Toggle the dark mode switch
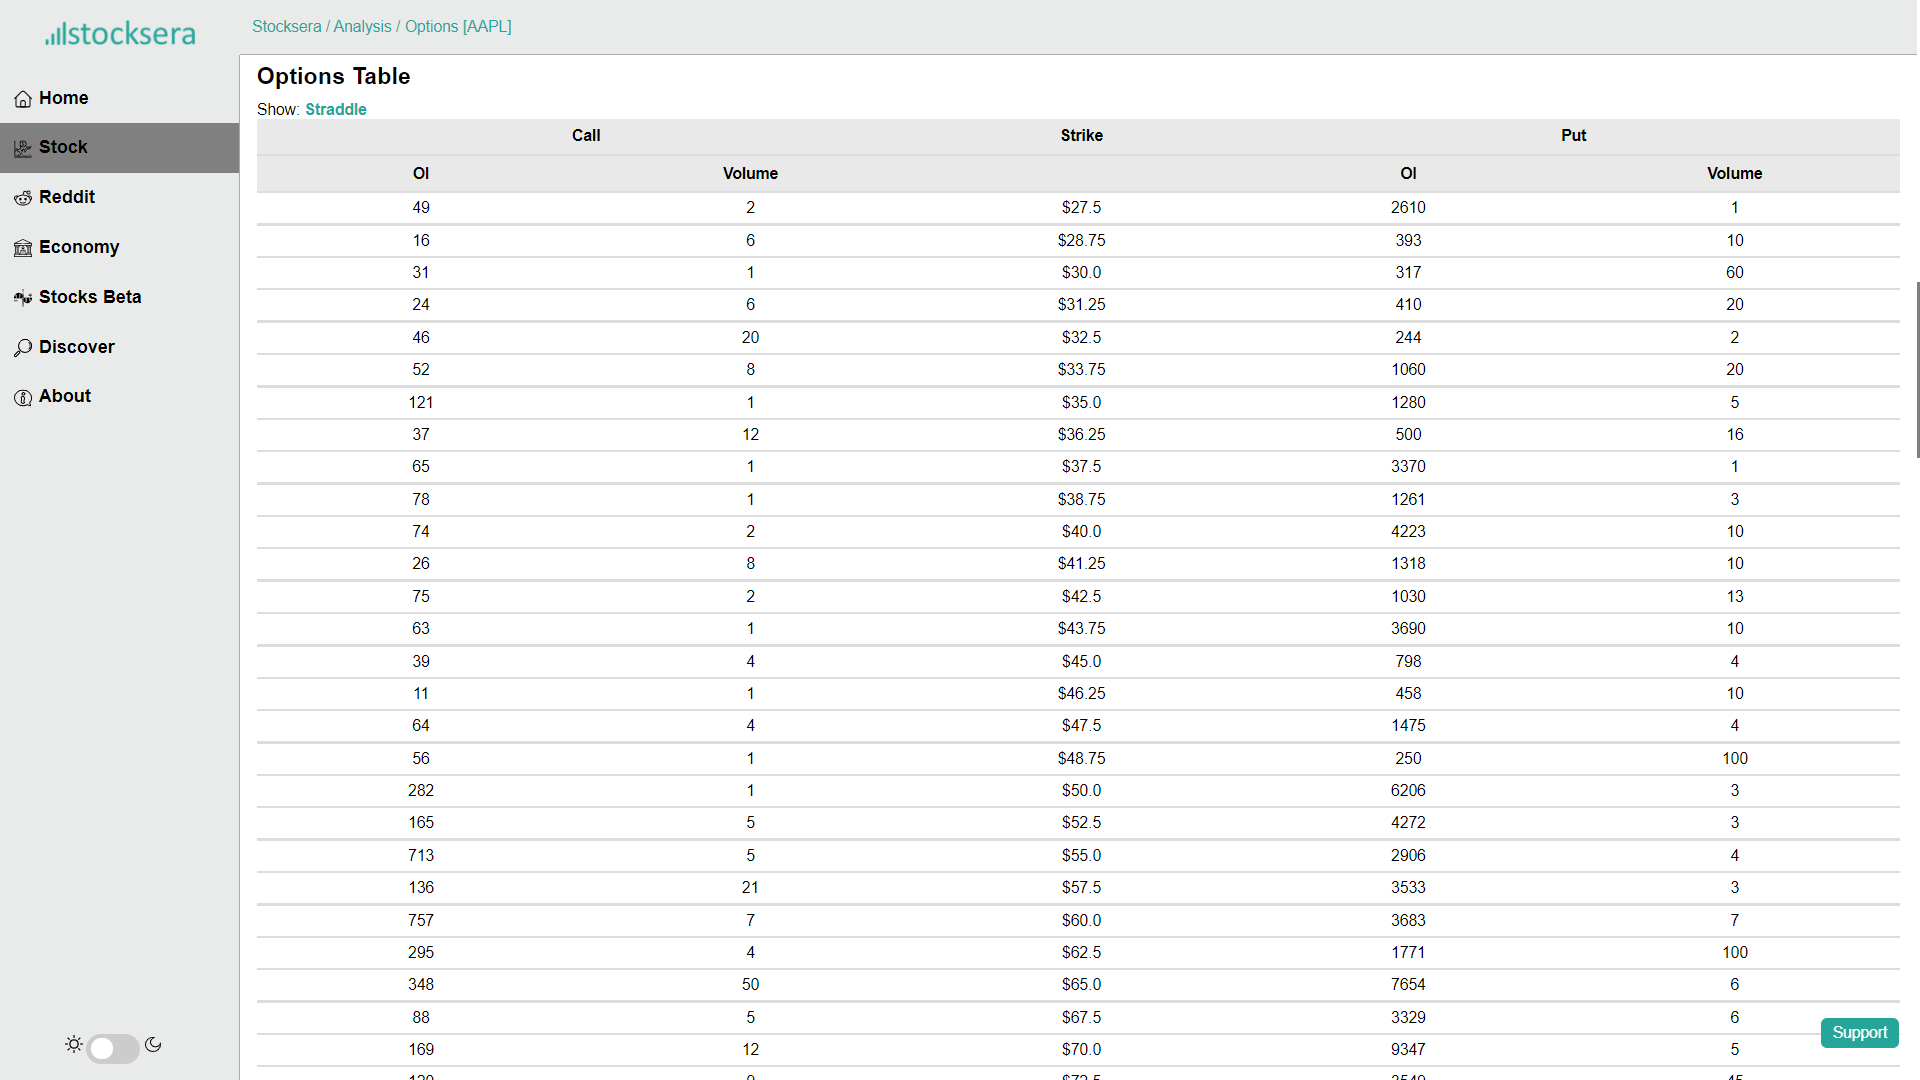Image resolution: width=1920 pixels, height=1080 pixels. (113, 1048)
